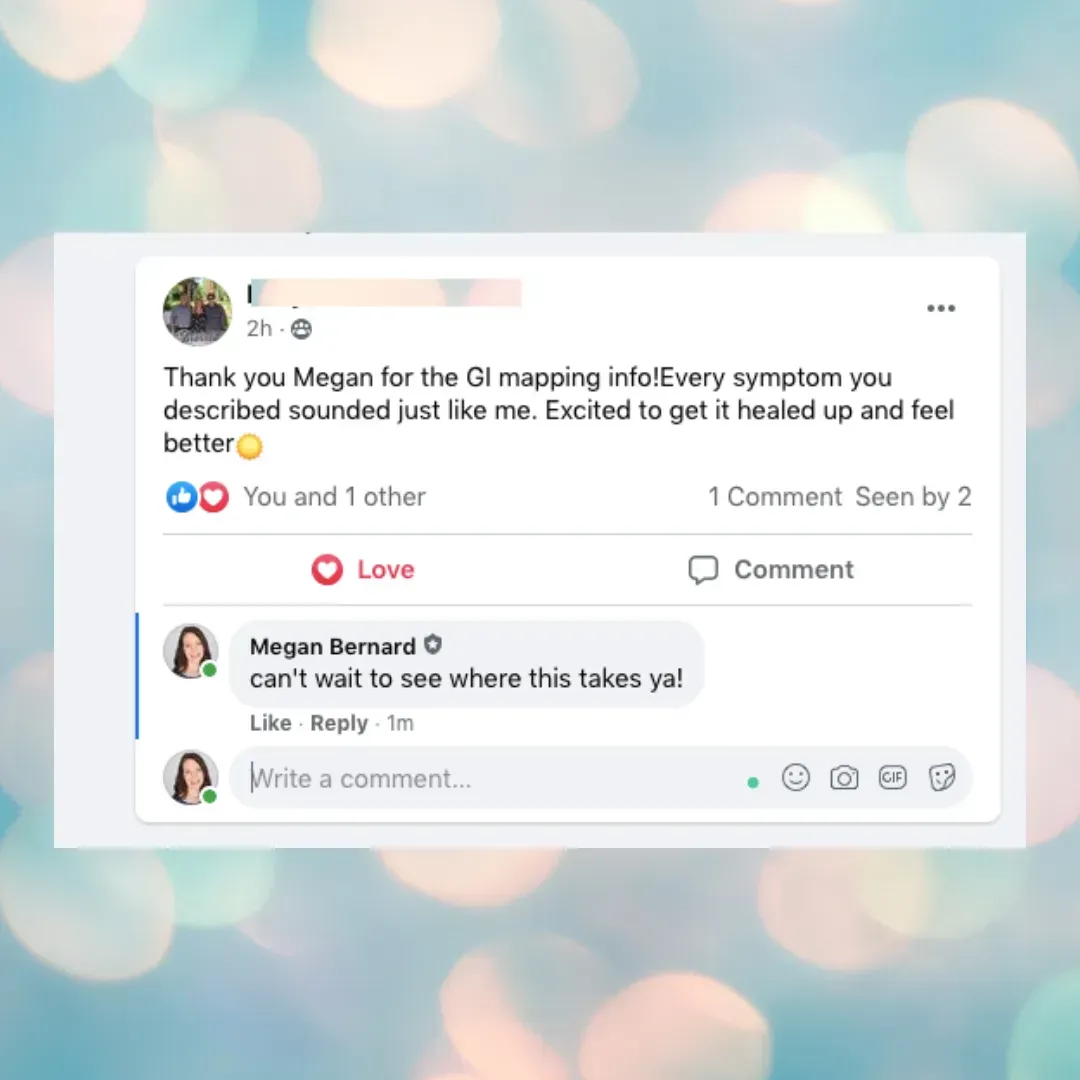Open the 1 Comment count link

click(x=775, y=497)
